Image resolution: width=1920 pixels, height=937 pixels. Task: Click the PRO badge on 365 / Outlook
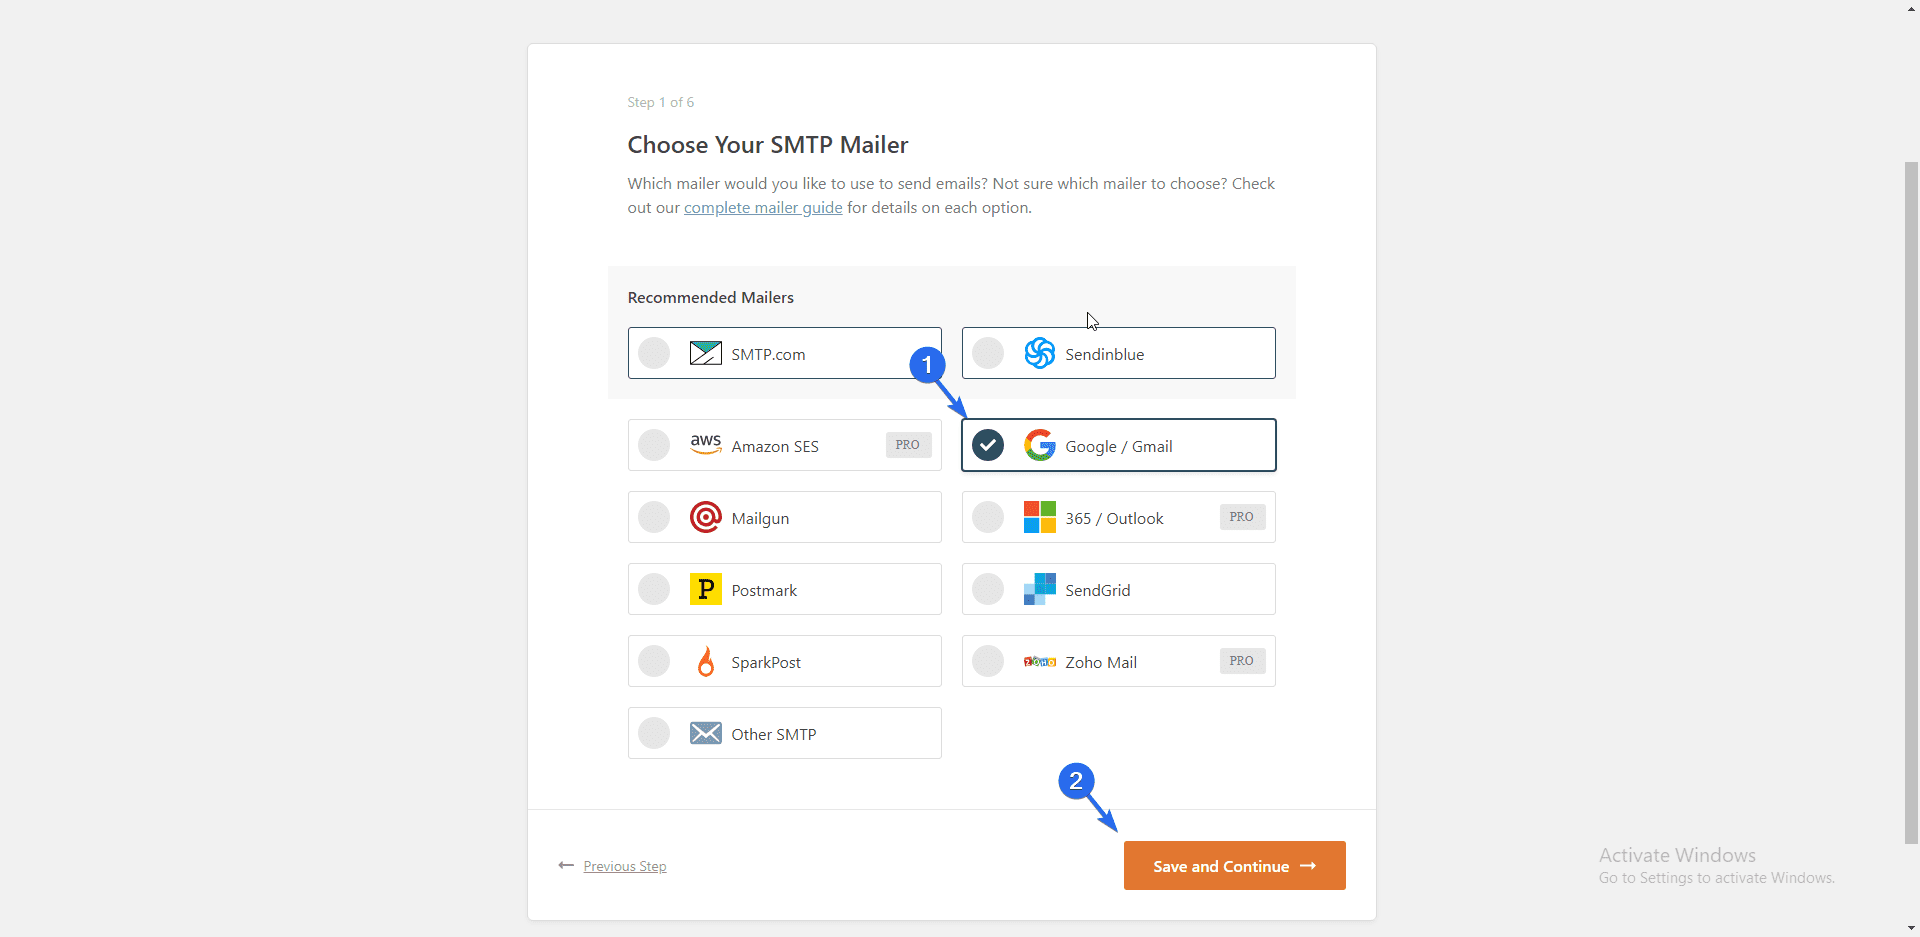[x=1242, y=517]
